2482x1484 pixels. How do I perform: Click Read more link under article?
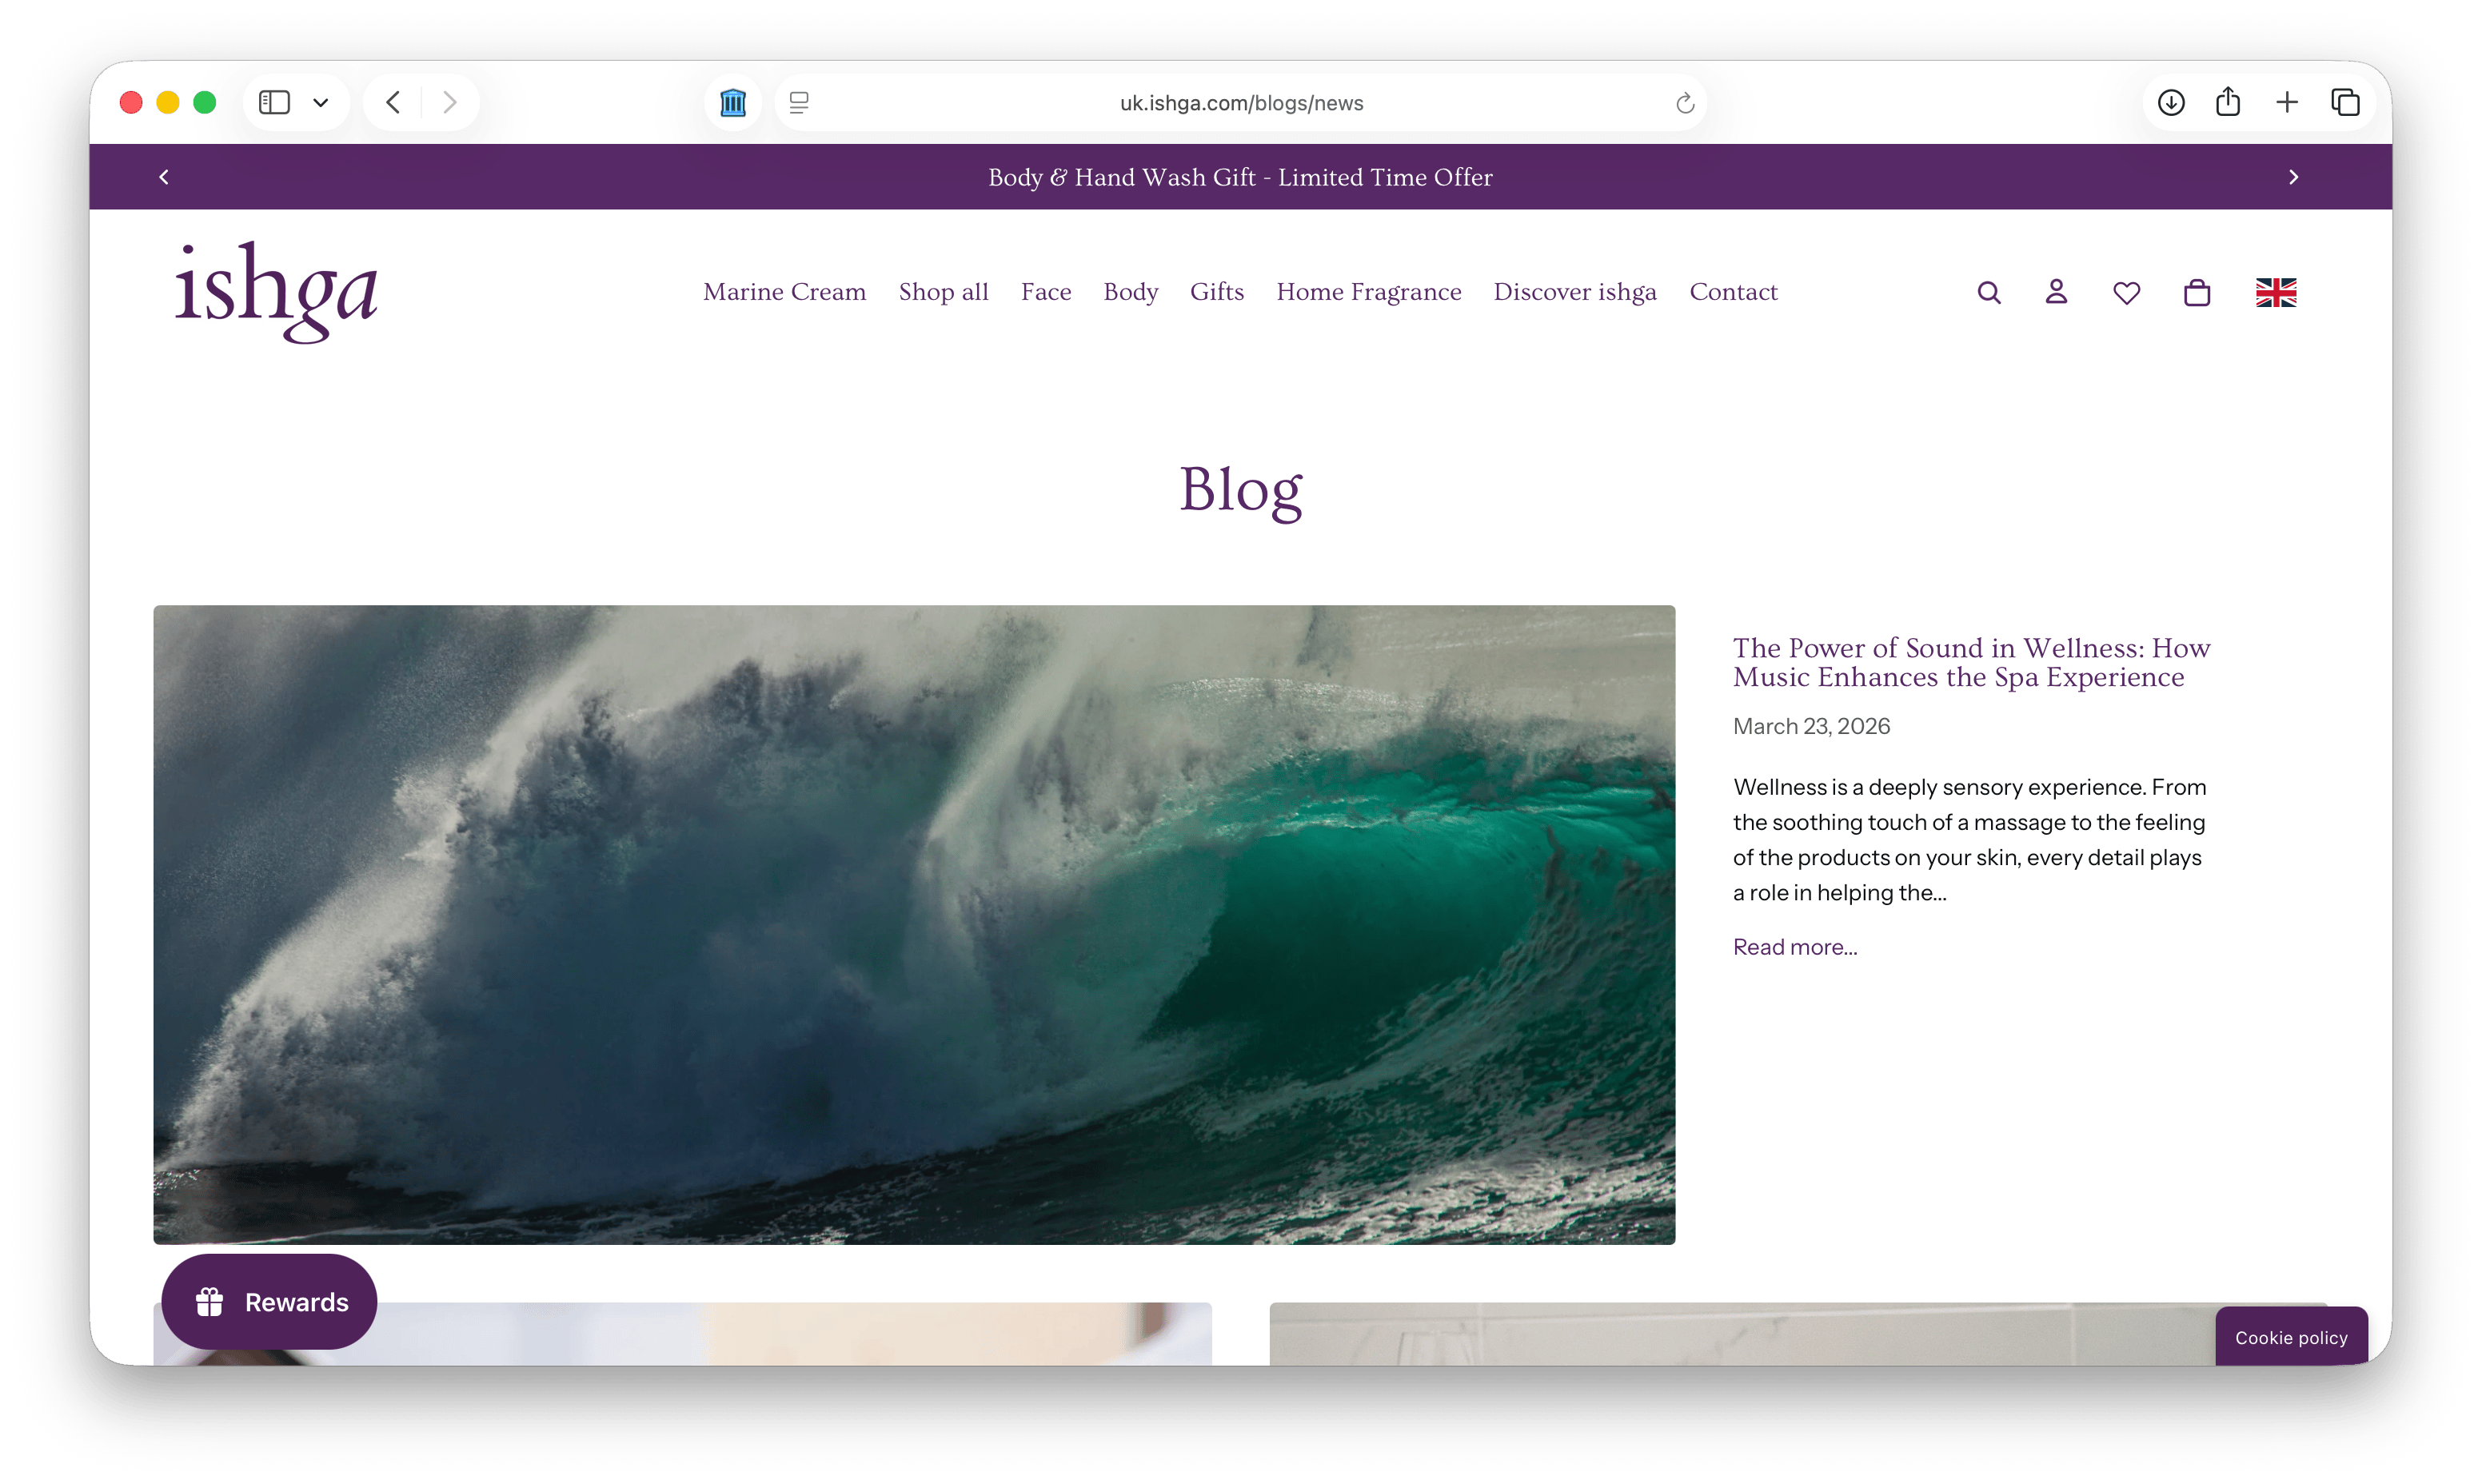point(1794,947)
